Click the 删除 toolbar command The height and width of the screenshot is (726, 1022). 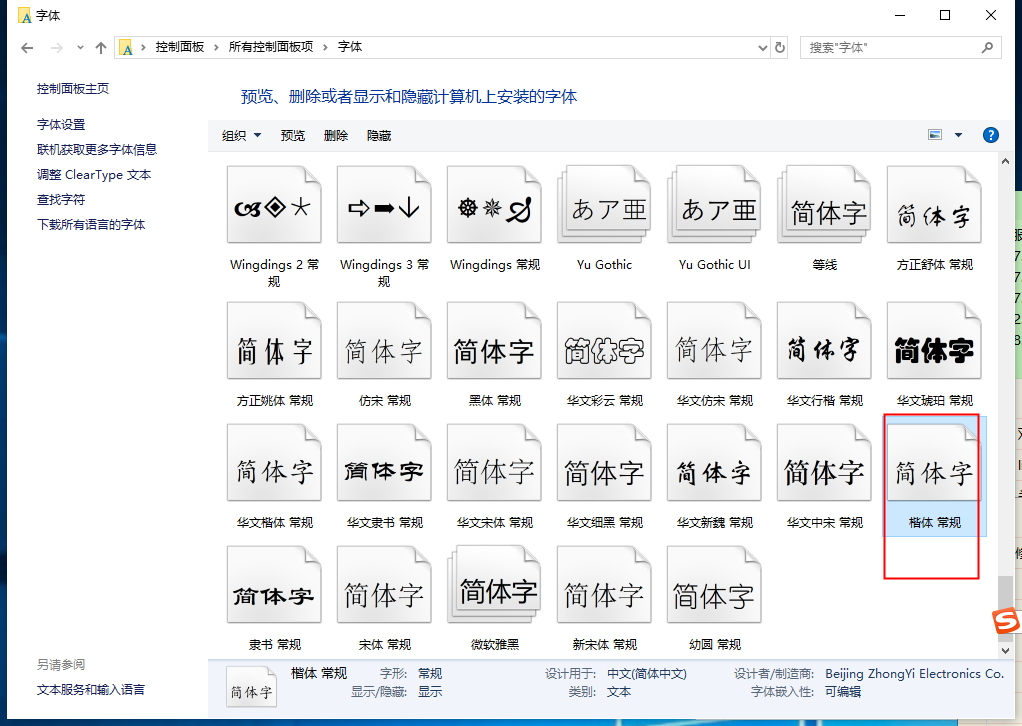(x=336, y=136)
